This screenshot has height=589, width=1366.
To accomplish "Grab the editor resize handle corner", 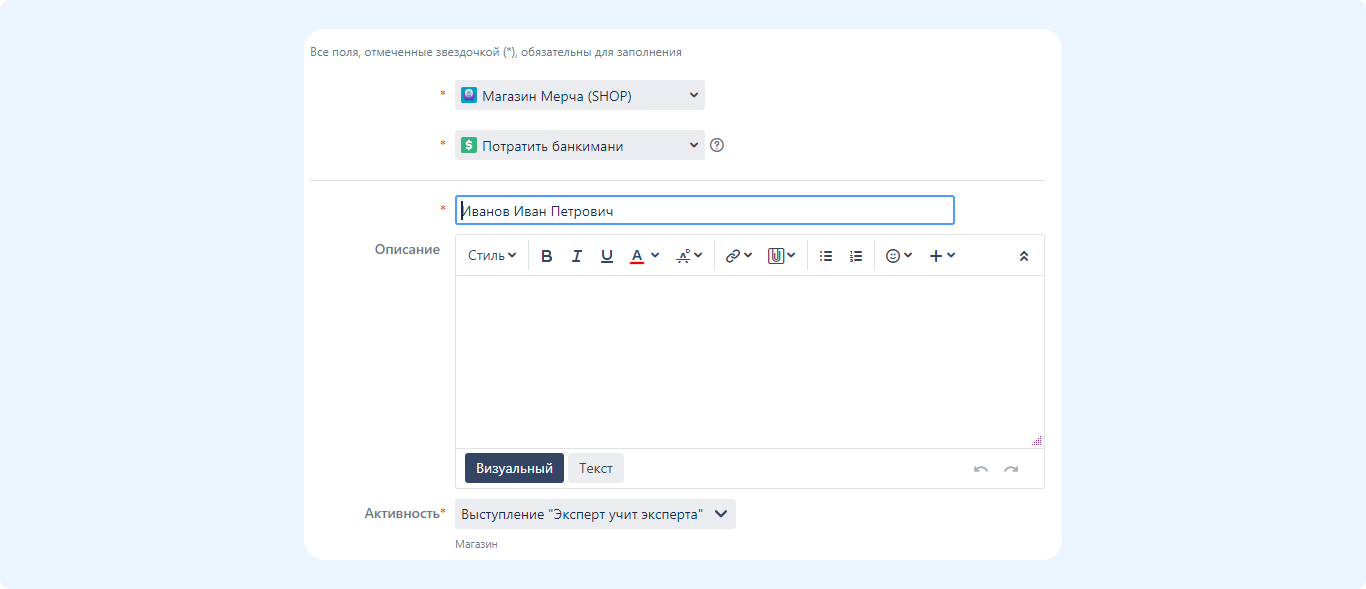I will point(1037,440).
